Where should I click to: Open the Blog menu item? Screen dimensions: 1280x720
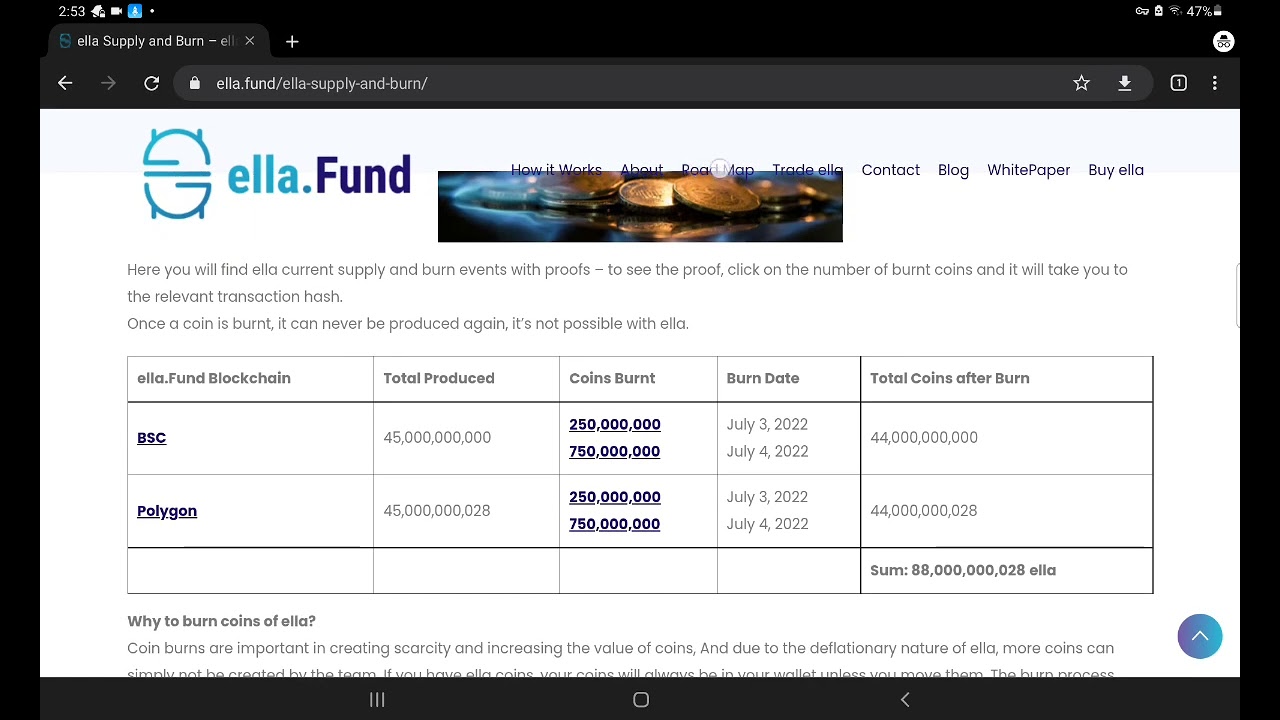pos(954,170)
